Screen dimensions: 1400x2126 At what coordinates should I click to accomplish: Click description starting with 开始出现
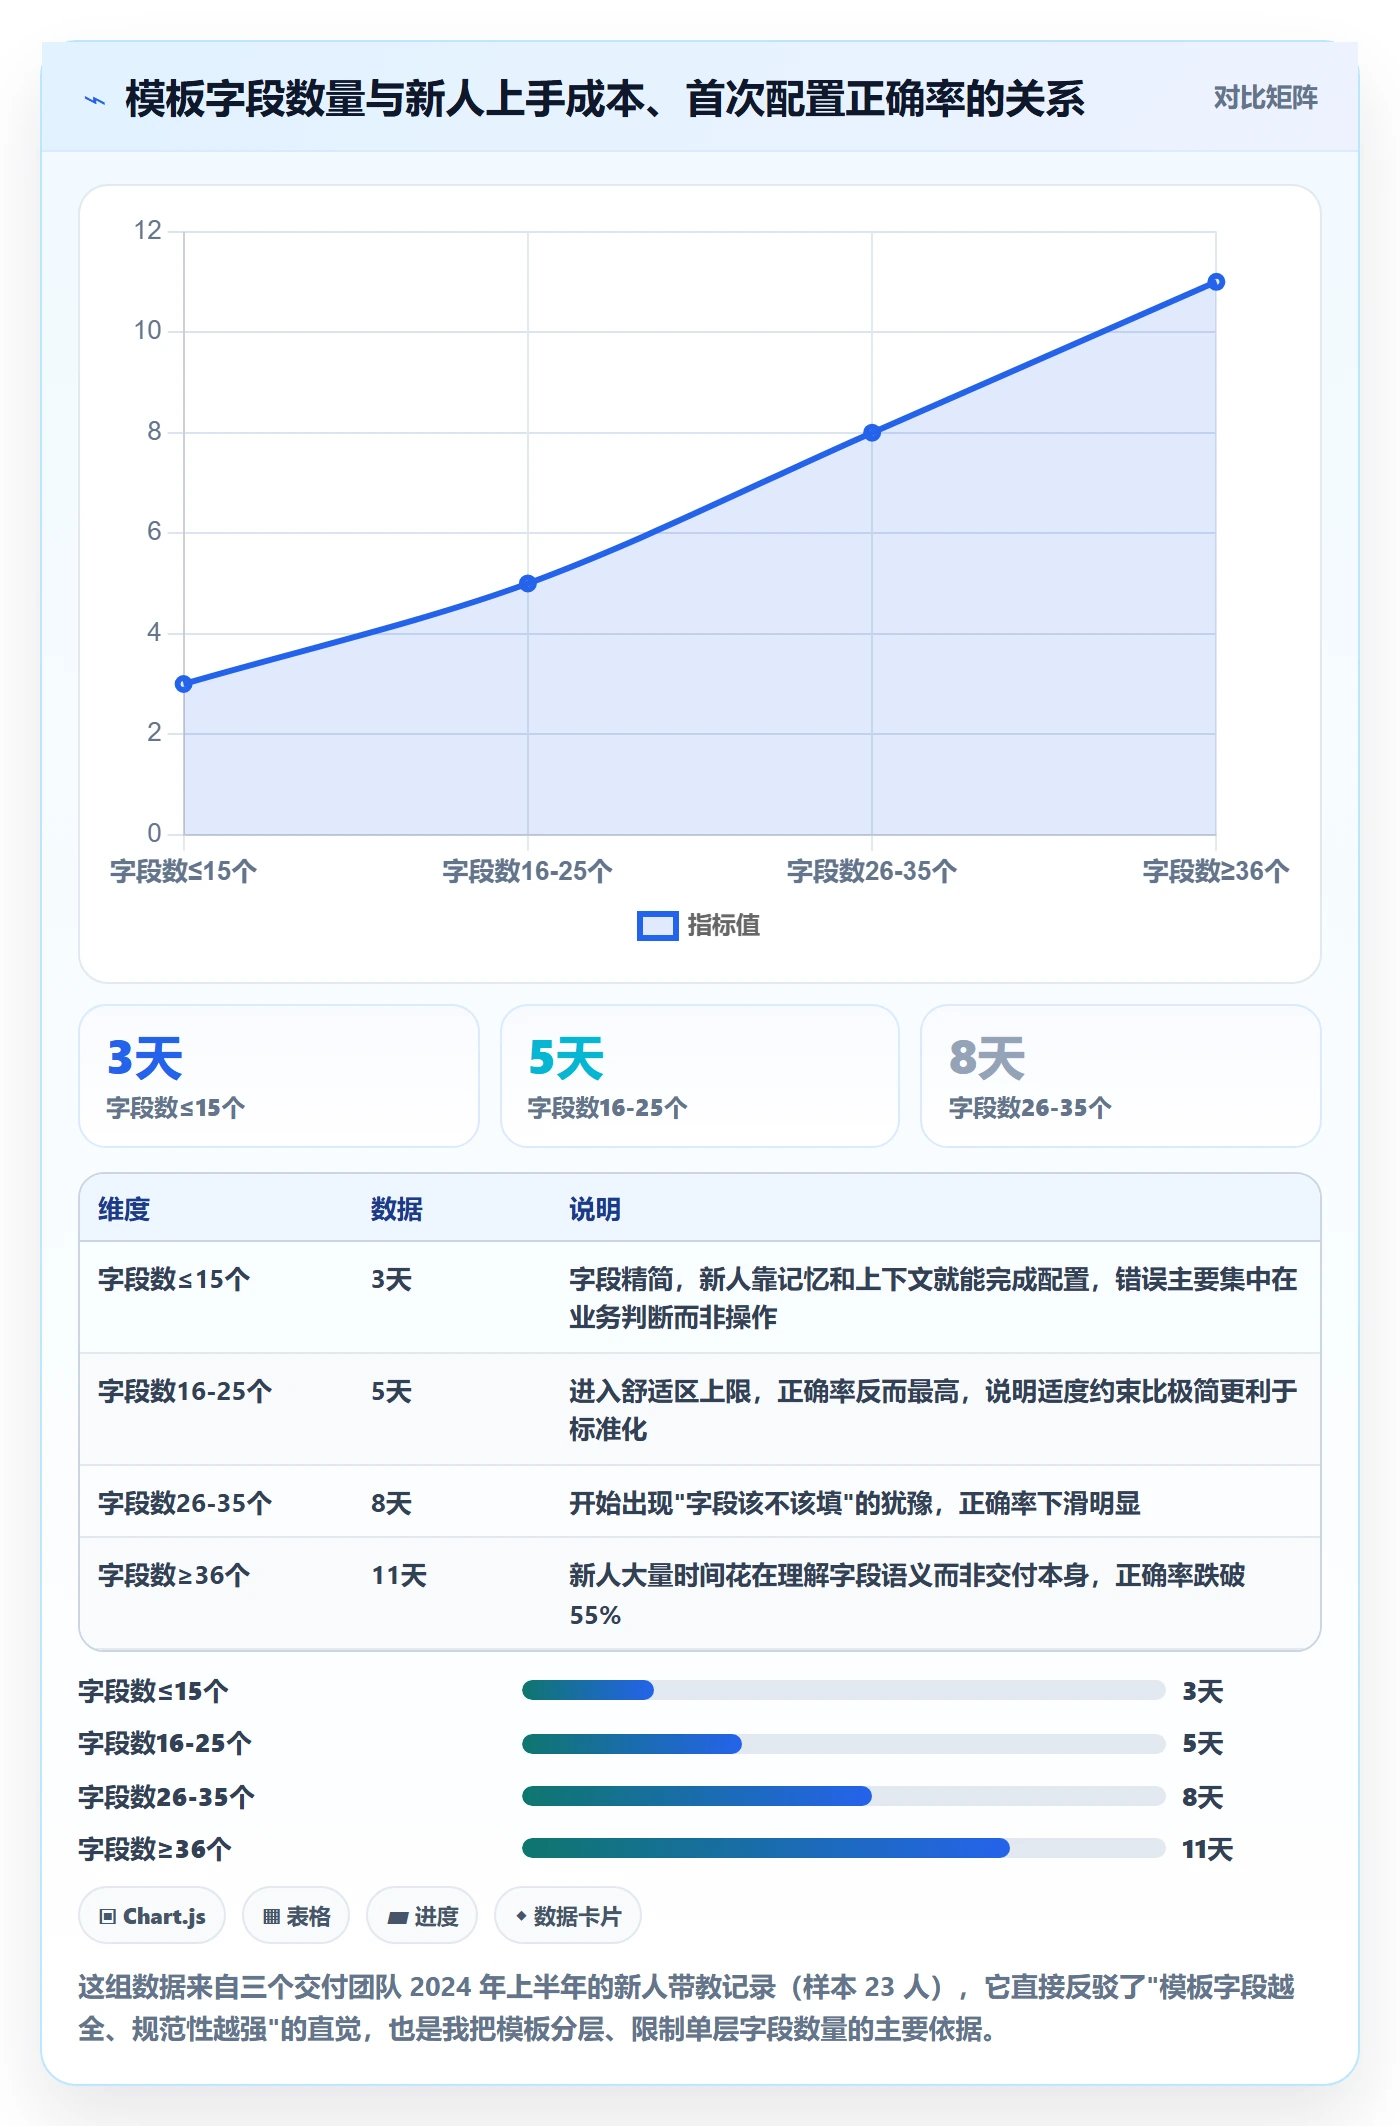[x=855, y=1504]
